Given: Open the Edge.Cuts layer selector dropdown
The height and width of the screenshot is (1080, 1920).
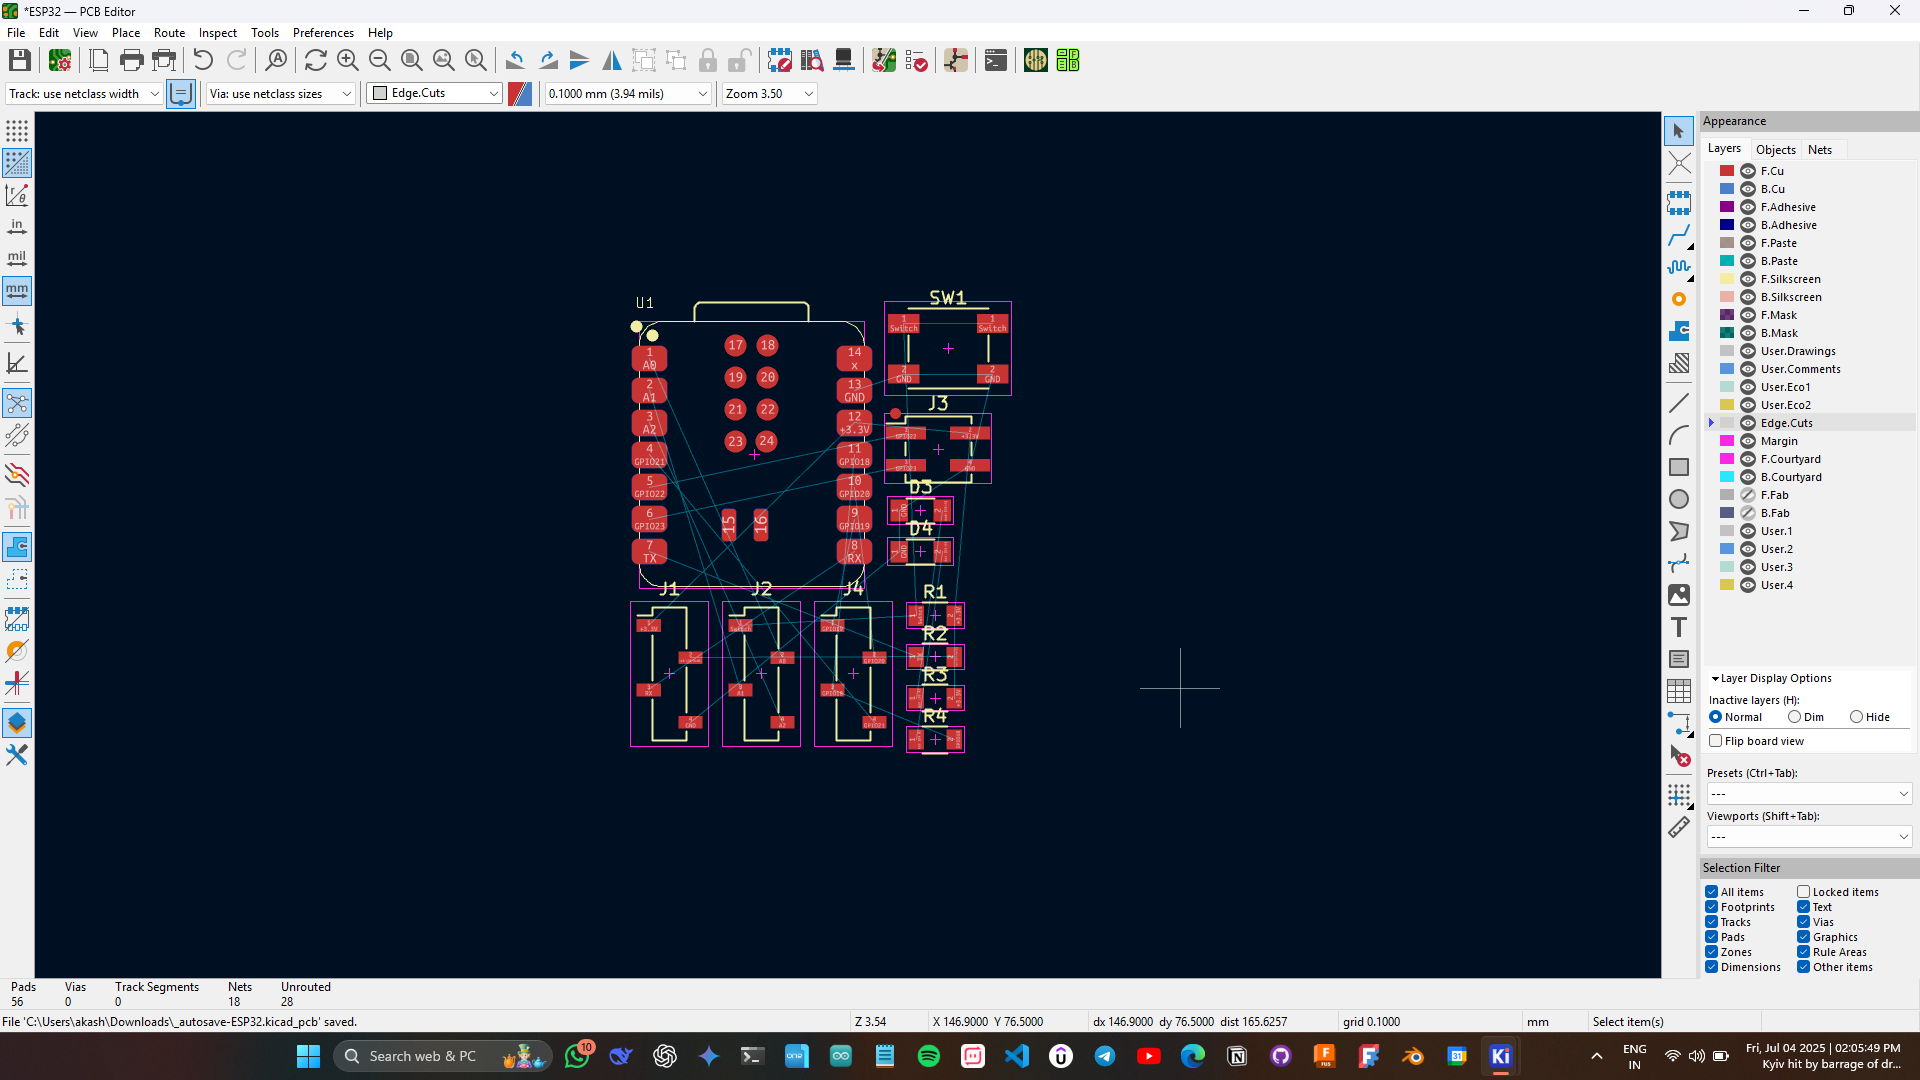Looking at the screenshot, I should 435,93.
